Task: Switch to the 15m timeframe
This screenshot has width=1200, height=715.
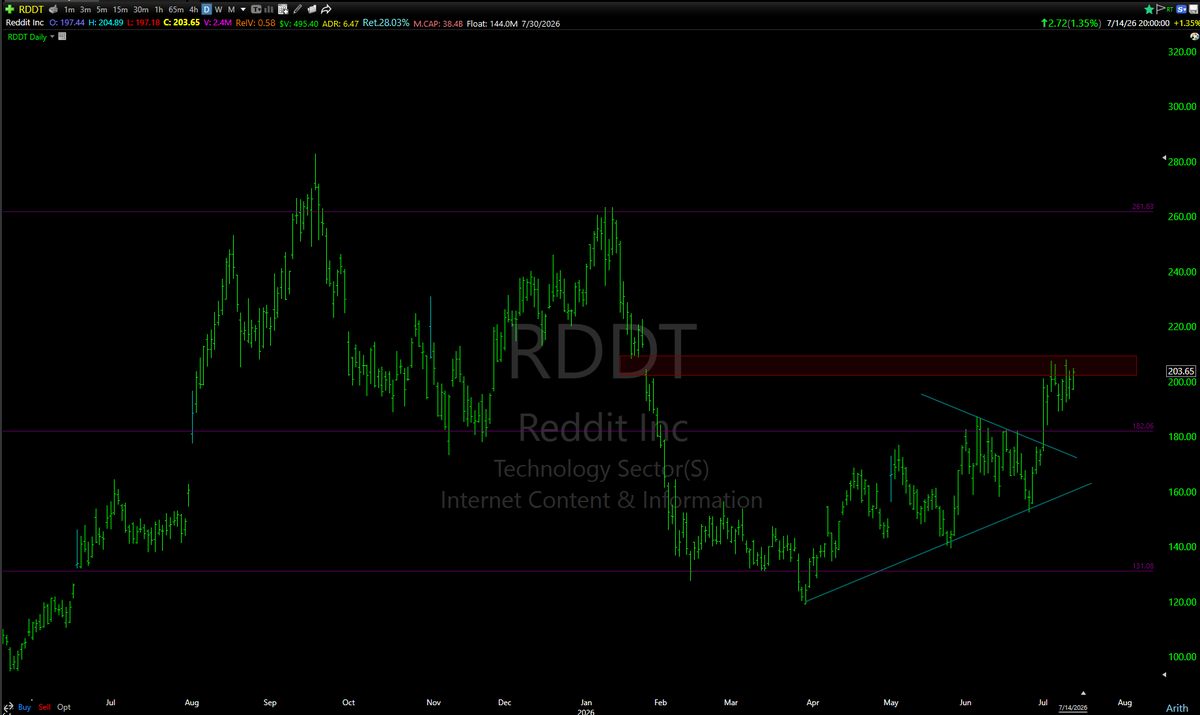Action: pos(120,9)
